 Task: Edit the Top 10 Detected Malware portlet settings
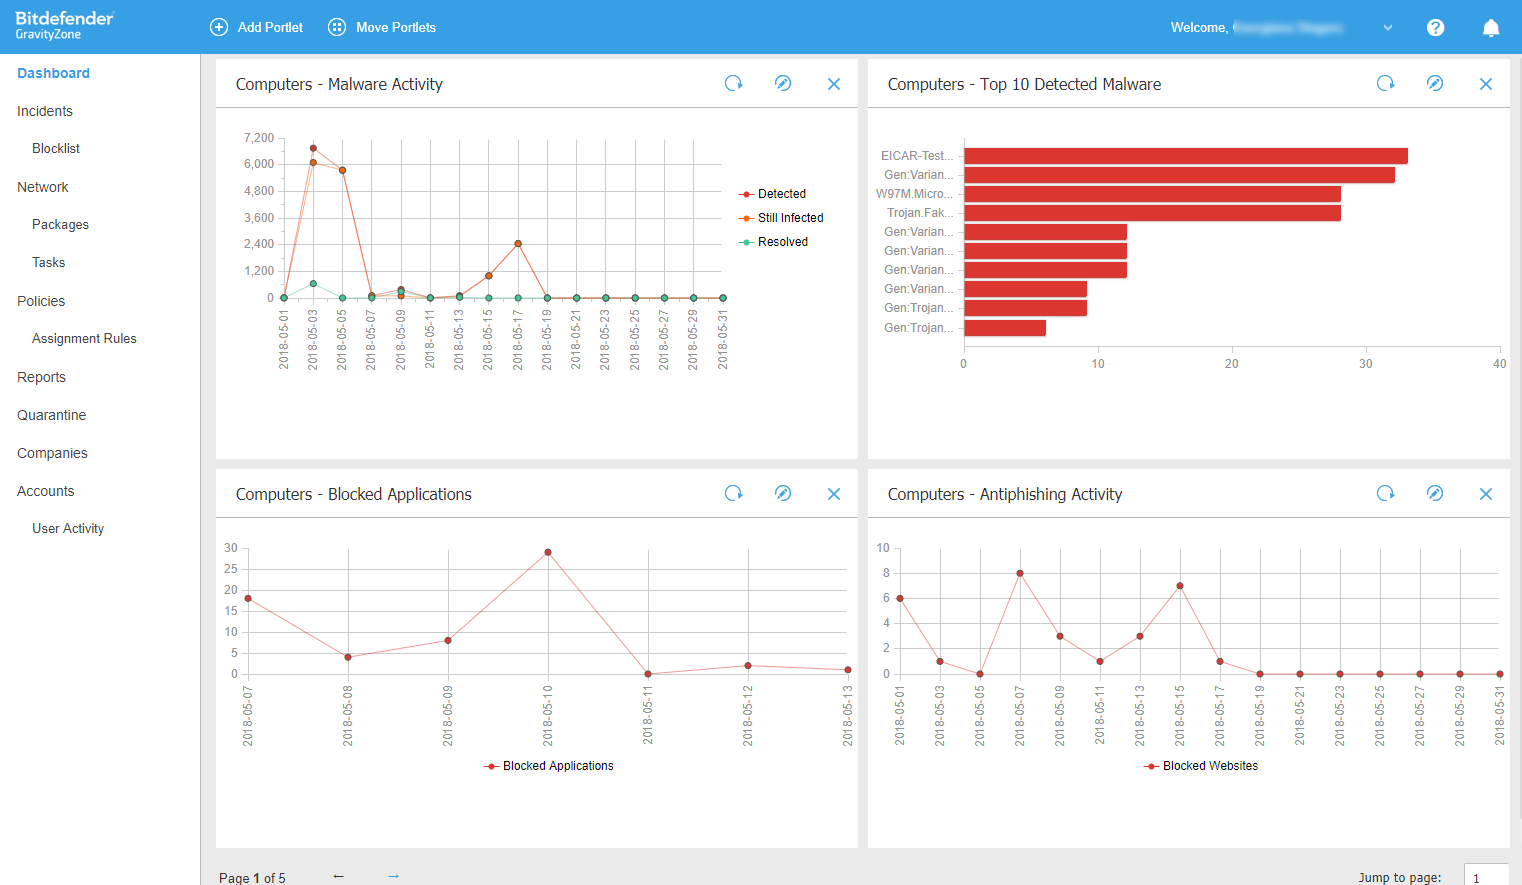(x=1435, y=84)
